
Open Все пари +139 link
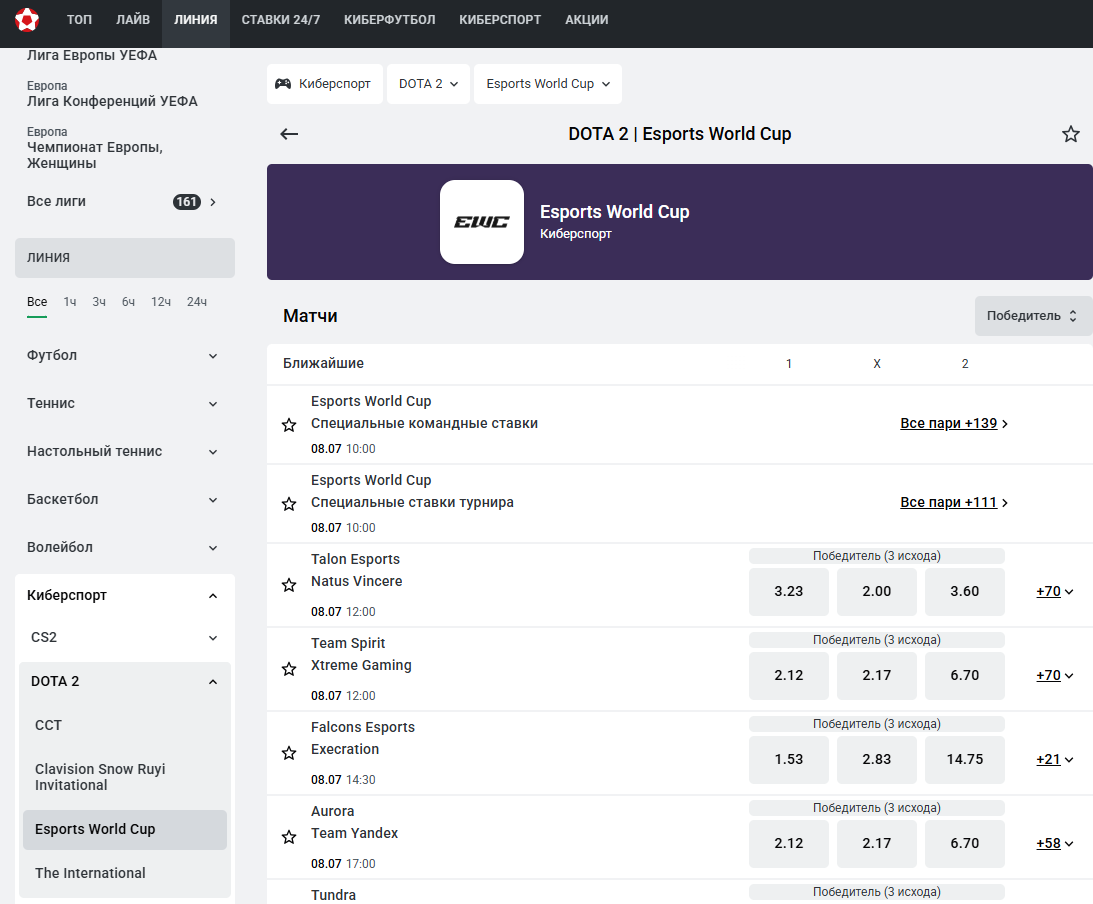[954, 423]
